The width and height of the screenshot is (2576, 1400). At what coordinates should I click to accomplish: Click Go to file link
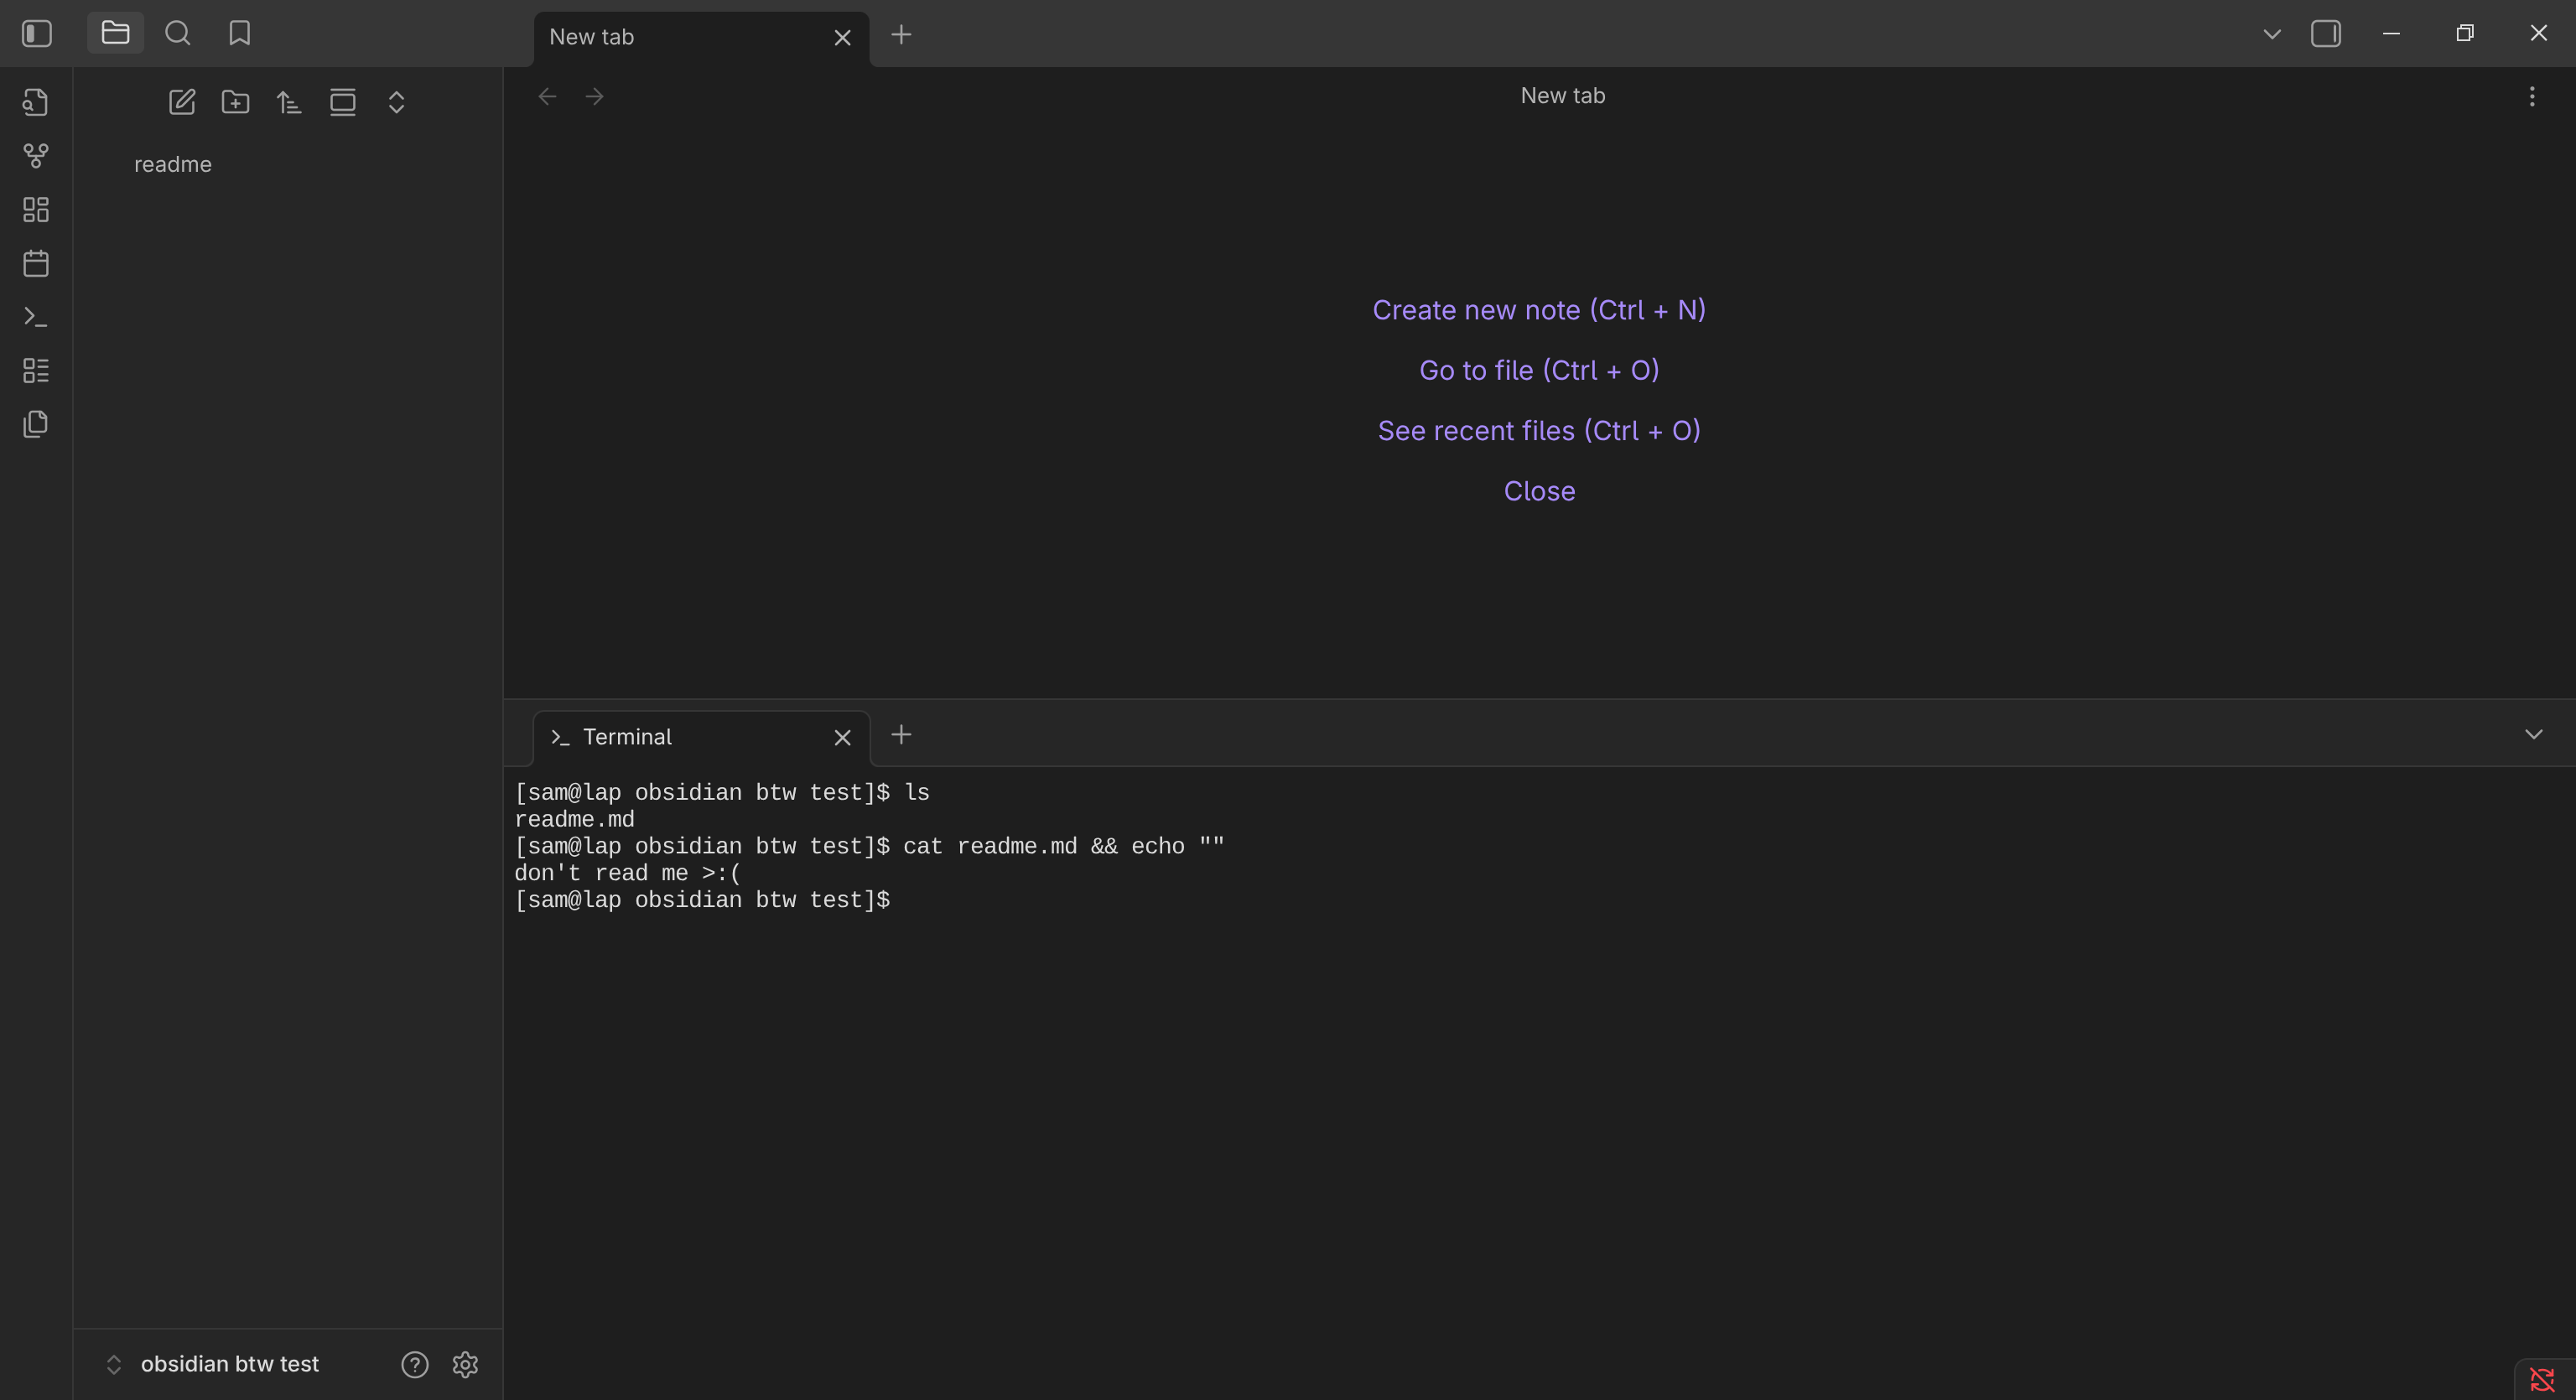[x=1538, y=370]
